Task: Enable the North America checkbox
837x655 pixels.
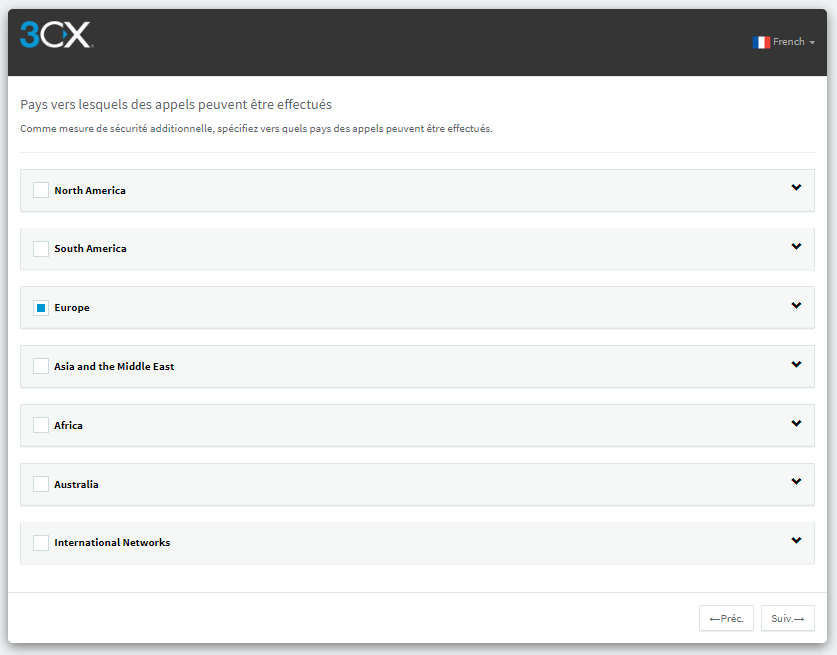Action: (40, 189)
